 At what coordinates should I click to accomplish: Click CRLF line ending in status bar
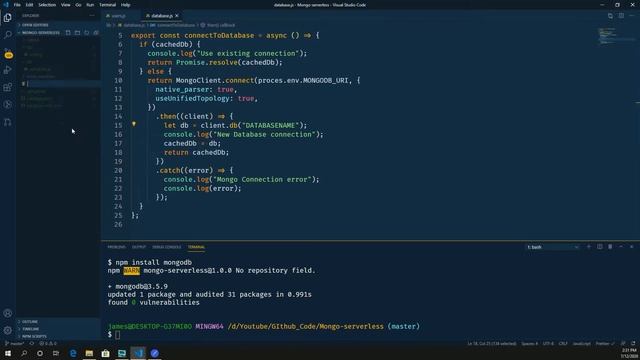pyautogui.click(x=563, y=344)
